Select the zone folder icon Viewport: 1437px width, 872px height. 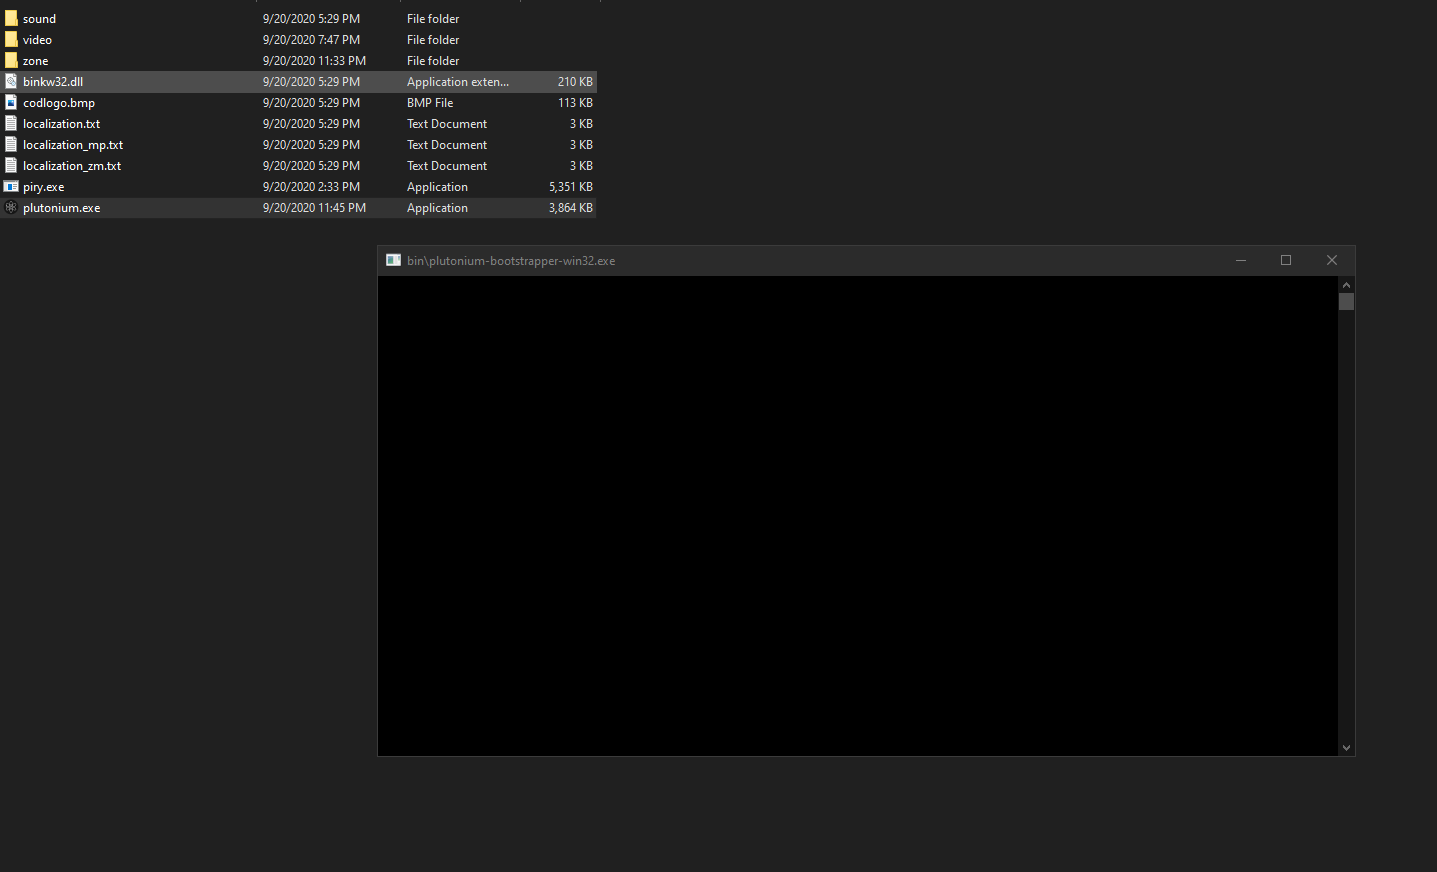11,60
